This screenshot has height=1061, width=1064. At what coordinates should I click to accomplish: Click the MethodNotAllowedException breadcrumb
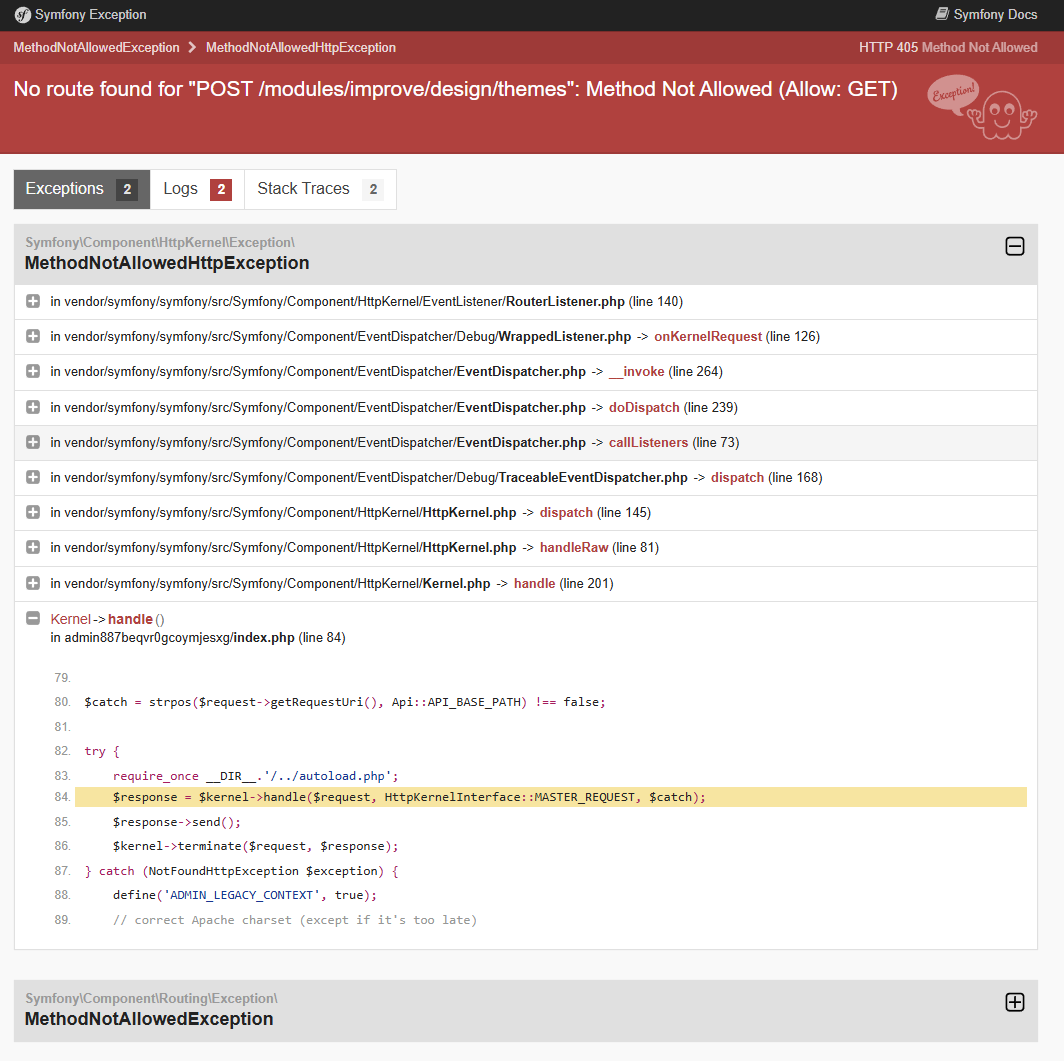tap(96, 47)
